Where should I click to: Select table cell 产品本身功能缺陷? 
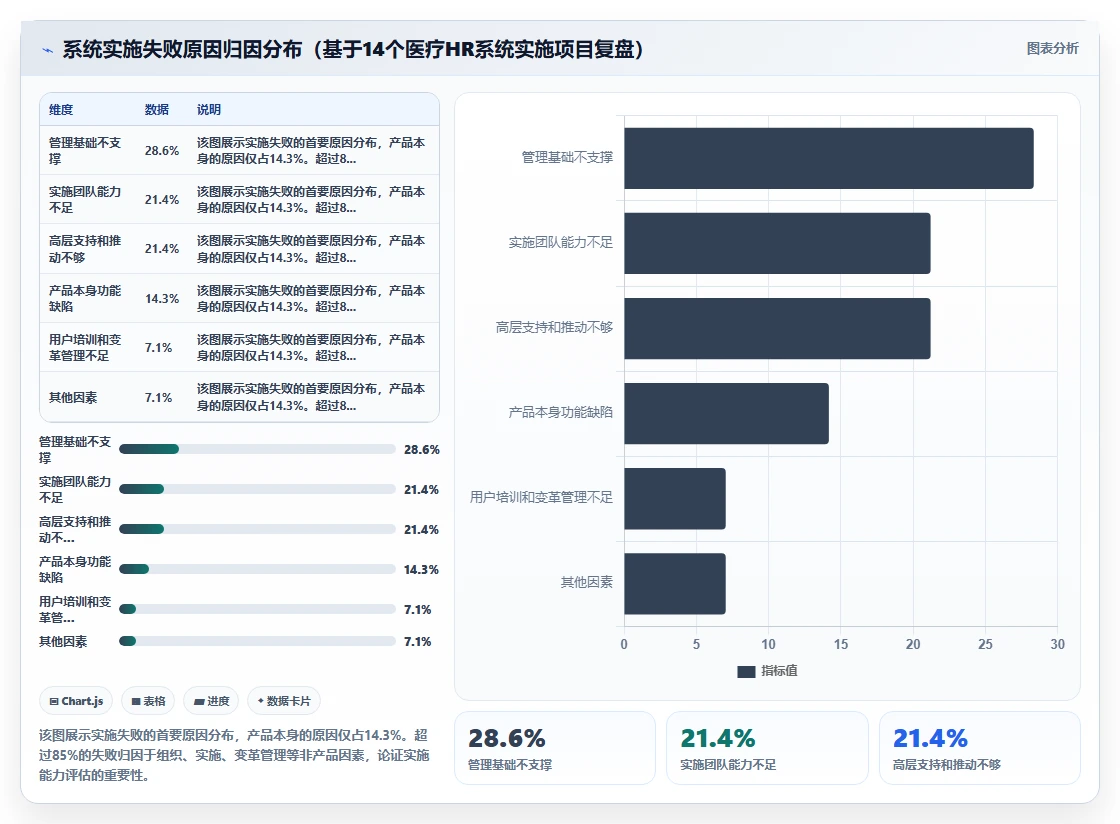click(x=85, y=298)
